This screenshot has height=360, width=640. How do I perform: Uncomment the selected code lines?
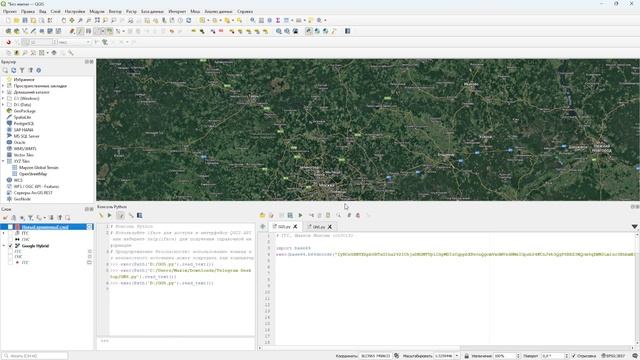click(358, 216)
